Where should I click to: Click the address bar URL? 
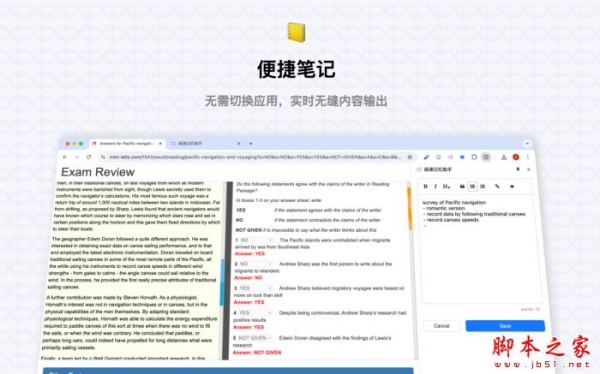(x=255, y=157)
